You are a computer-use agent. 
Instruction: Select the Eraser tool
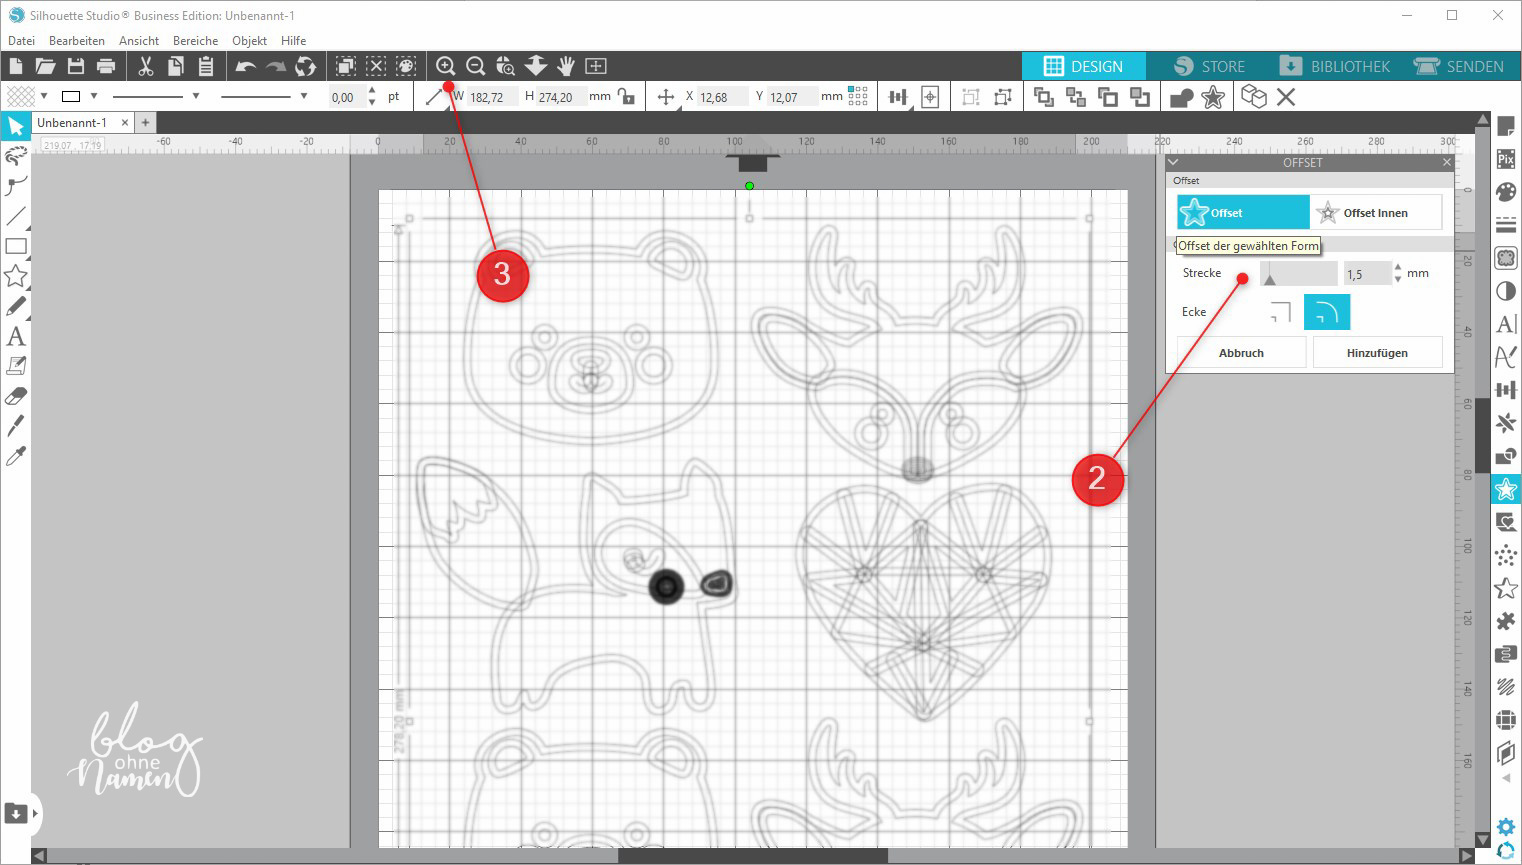pos(16,396)
